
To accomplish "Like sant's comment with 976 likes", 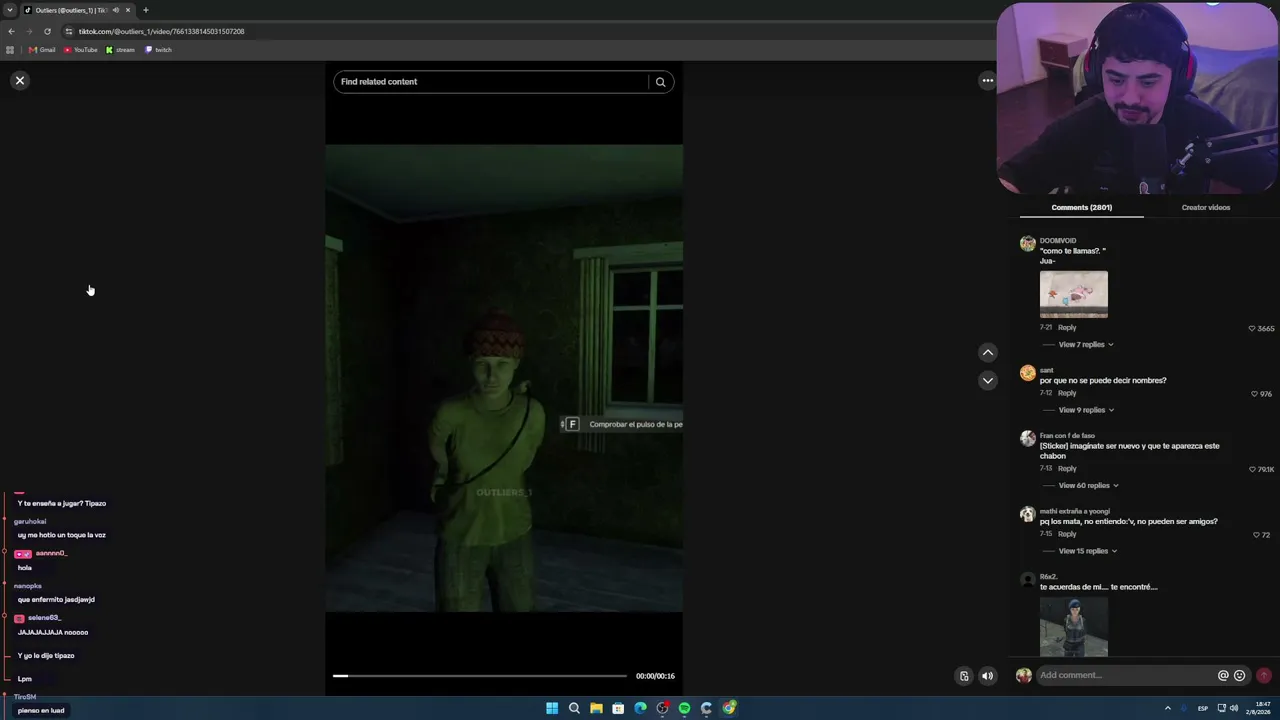I will coord(1254,394).
